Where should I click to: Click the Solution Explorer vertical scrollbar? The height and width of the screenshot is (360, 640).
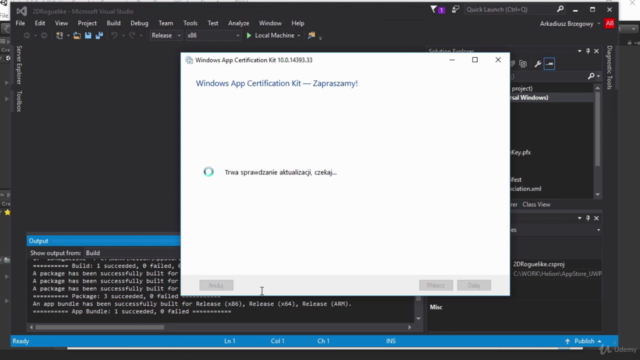598,141
